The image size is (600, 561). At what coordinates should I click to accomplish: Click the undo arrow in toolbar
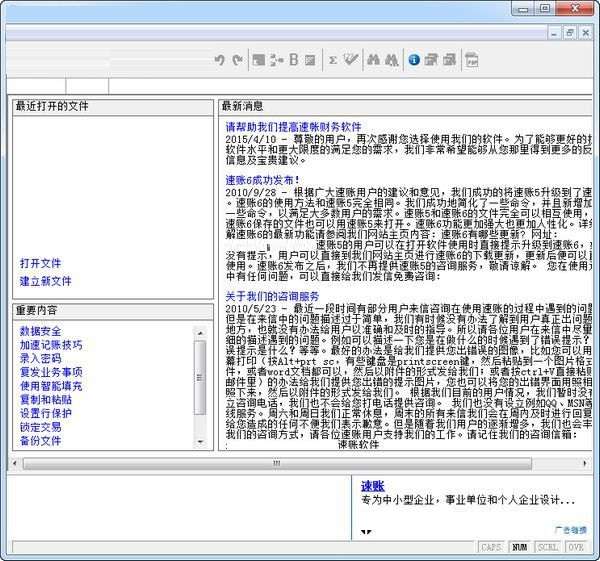(220, 60)
